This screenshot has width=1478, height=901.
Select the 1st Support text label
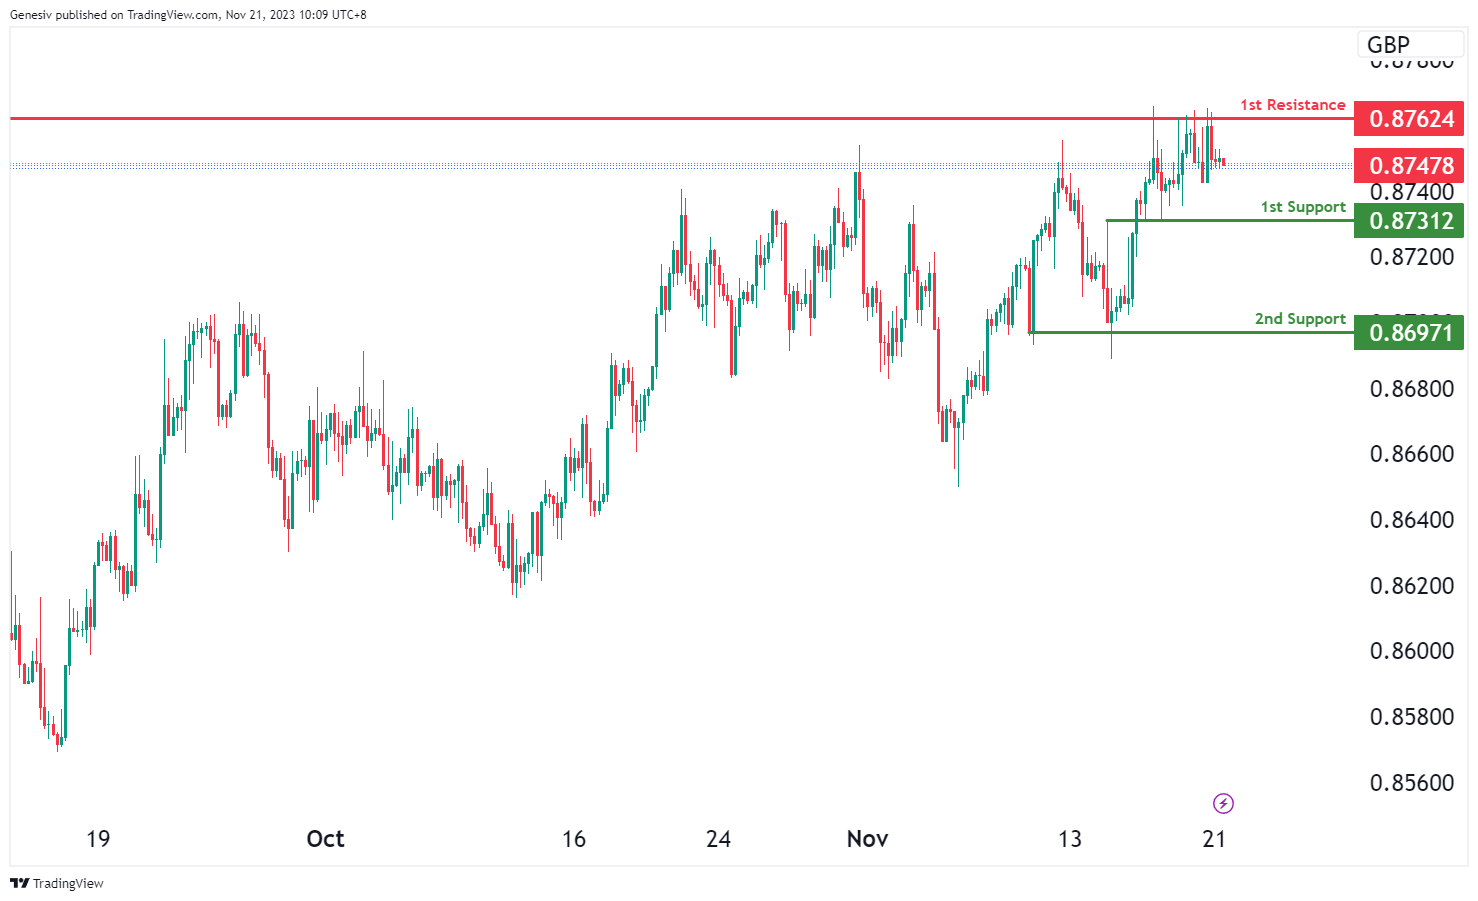[1302, 207]
